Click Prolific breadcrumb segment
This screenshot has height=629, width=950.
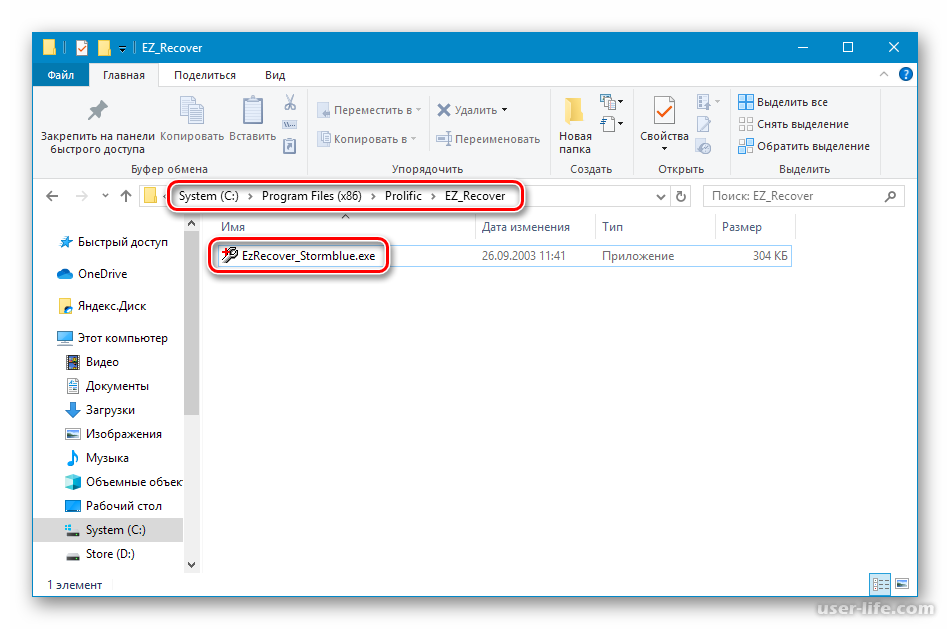[x=403, y=196]
